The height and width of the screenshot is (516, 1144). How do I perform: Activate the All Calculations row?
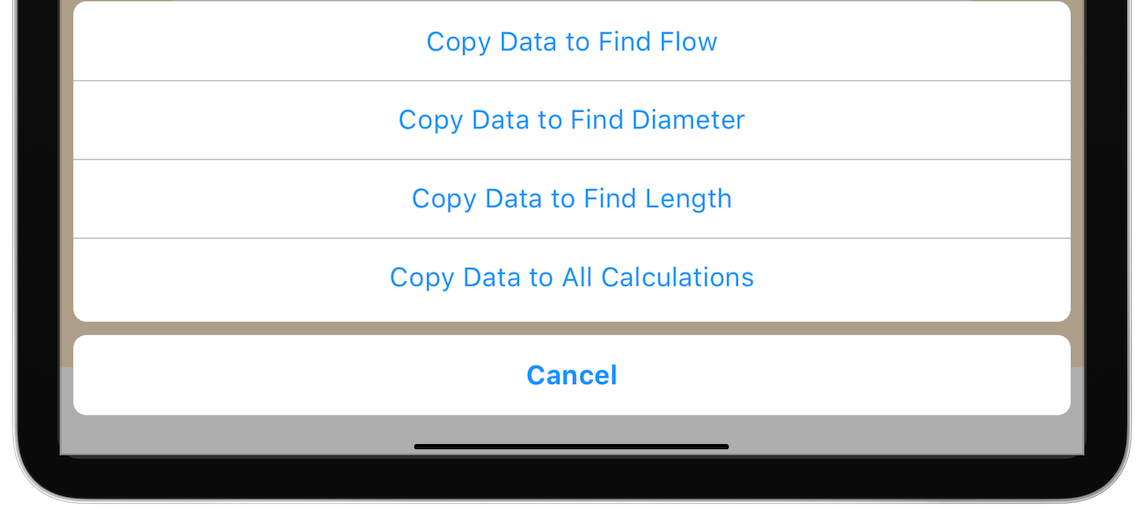(x=571, y=277)
